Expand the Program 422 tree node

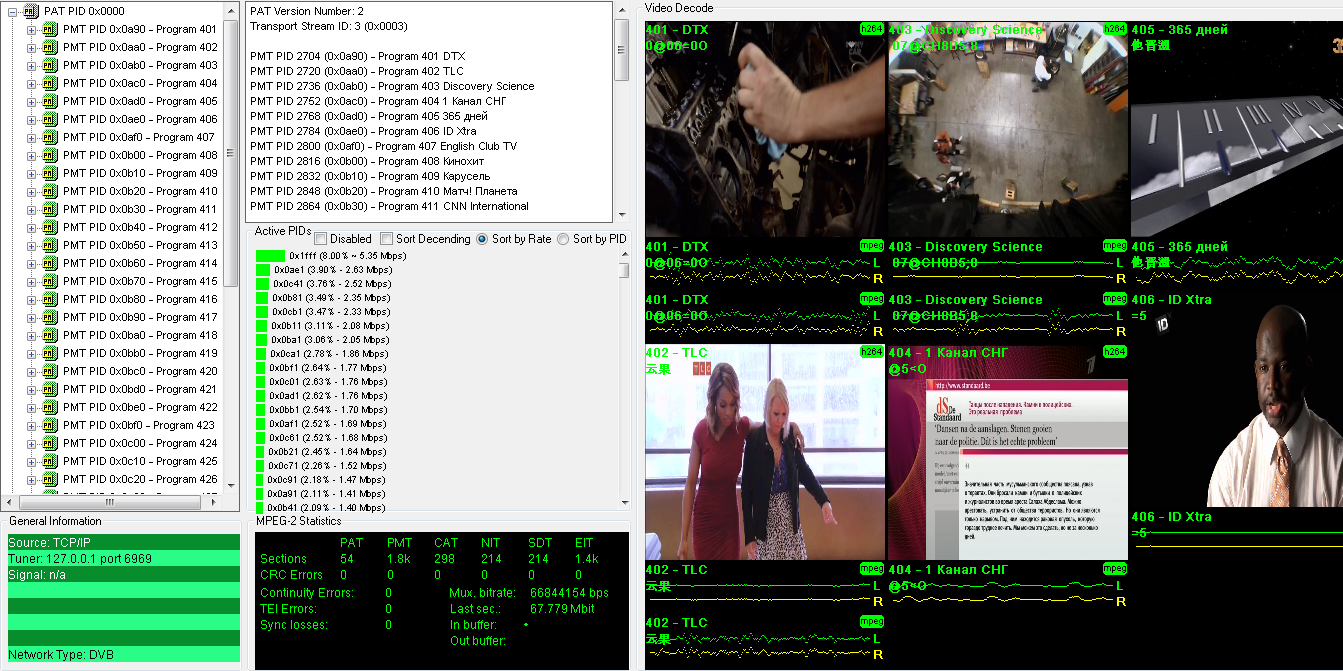coord(31,407)
